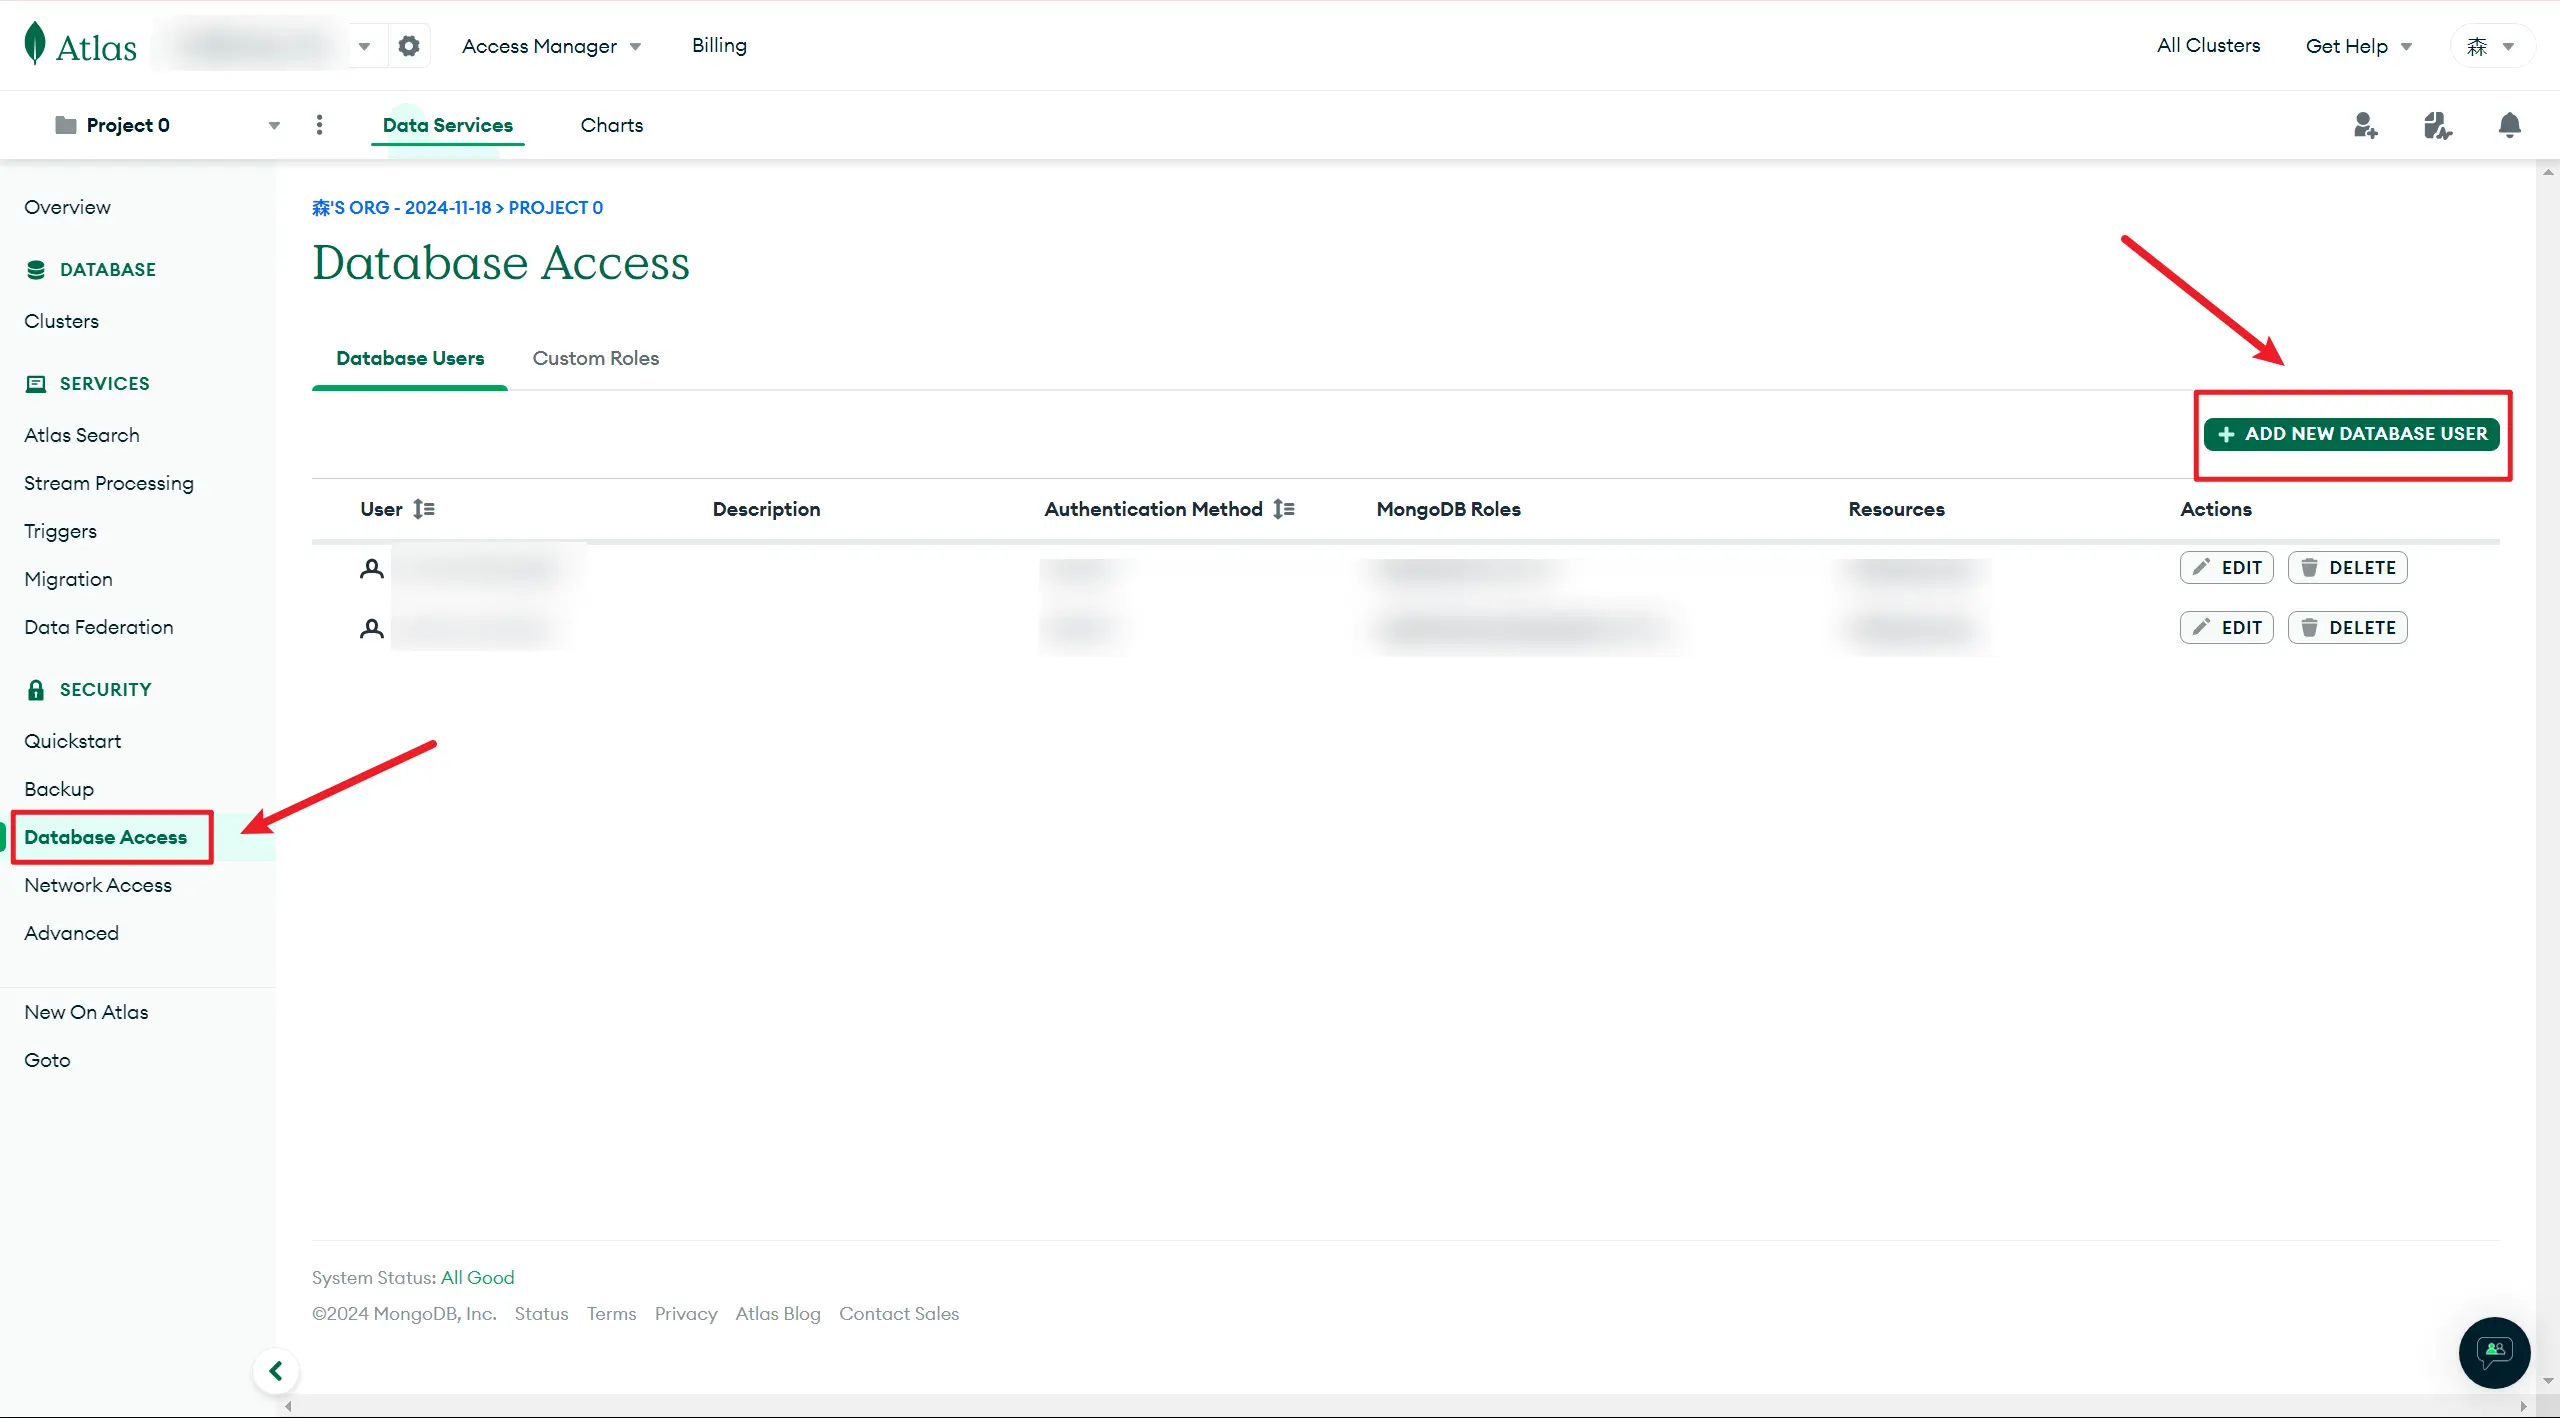
Task: Open the invite user icon
Action: [2365, 125]
